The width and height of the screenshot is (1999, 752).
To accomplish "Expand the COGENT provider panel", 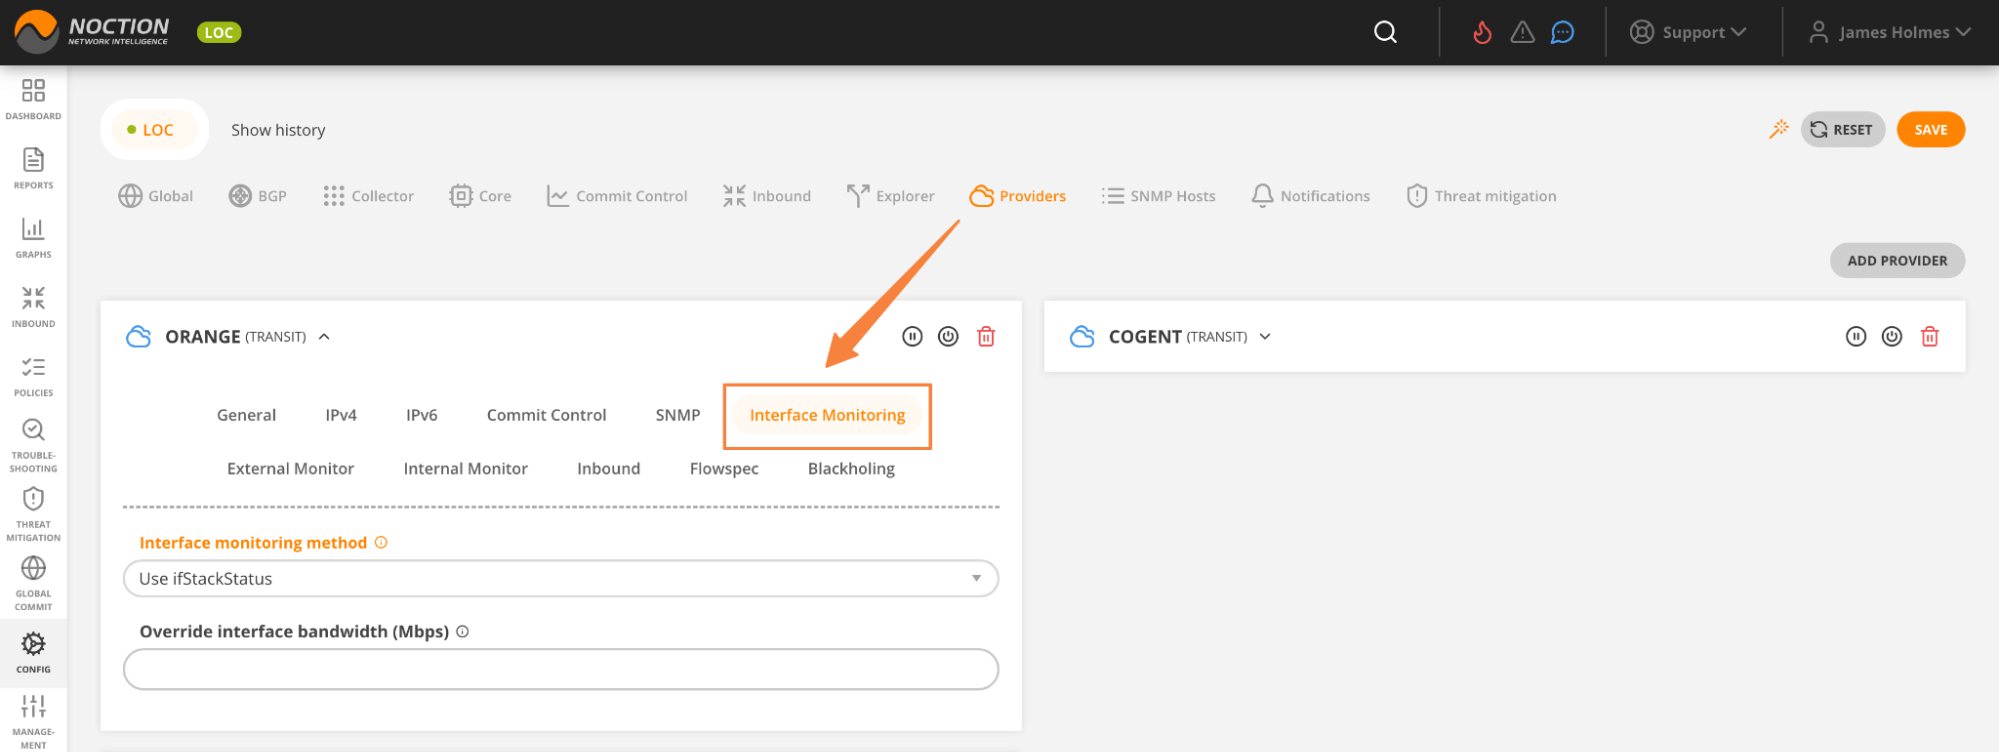I will 1265,337.
